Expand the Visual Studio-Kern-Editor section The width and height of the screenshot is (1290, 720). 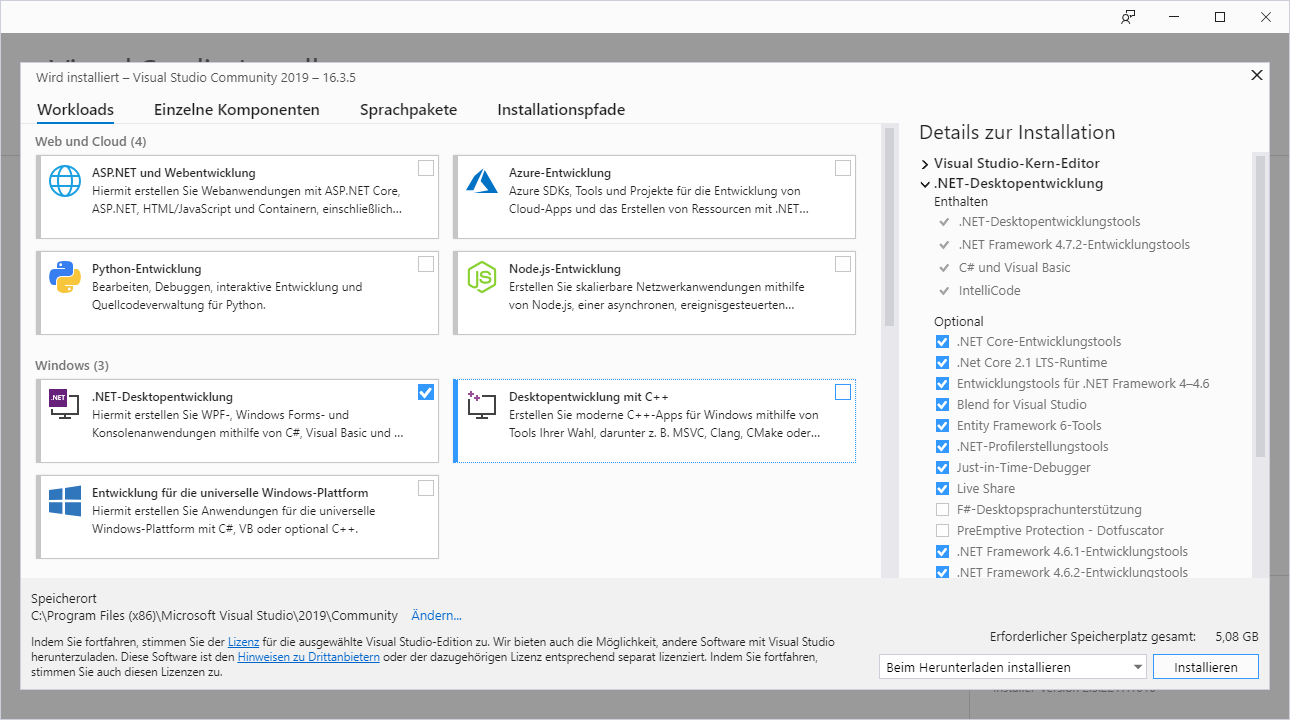tap(925, 163)
